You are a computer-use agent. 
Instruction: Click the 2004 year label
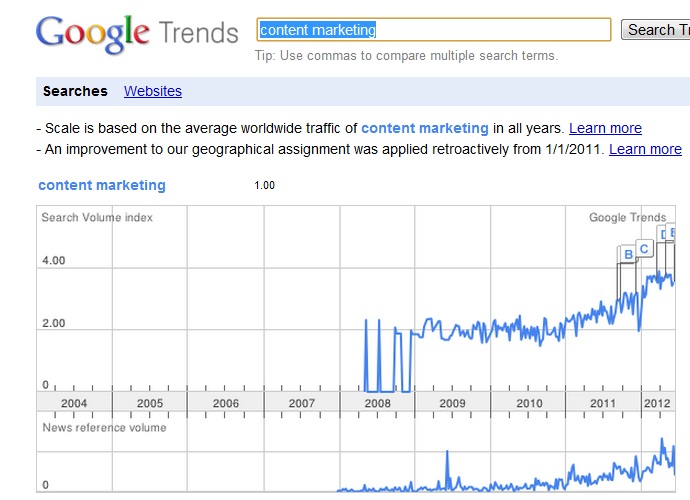coord(74,403)
